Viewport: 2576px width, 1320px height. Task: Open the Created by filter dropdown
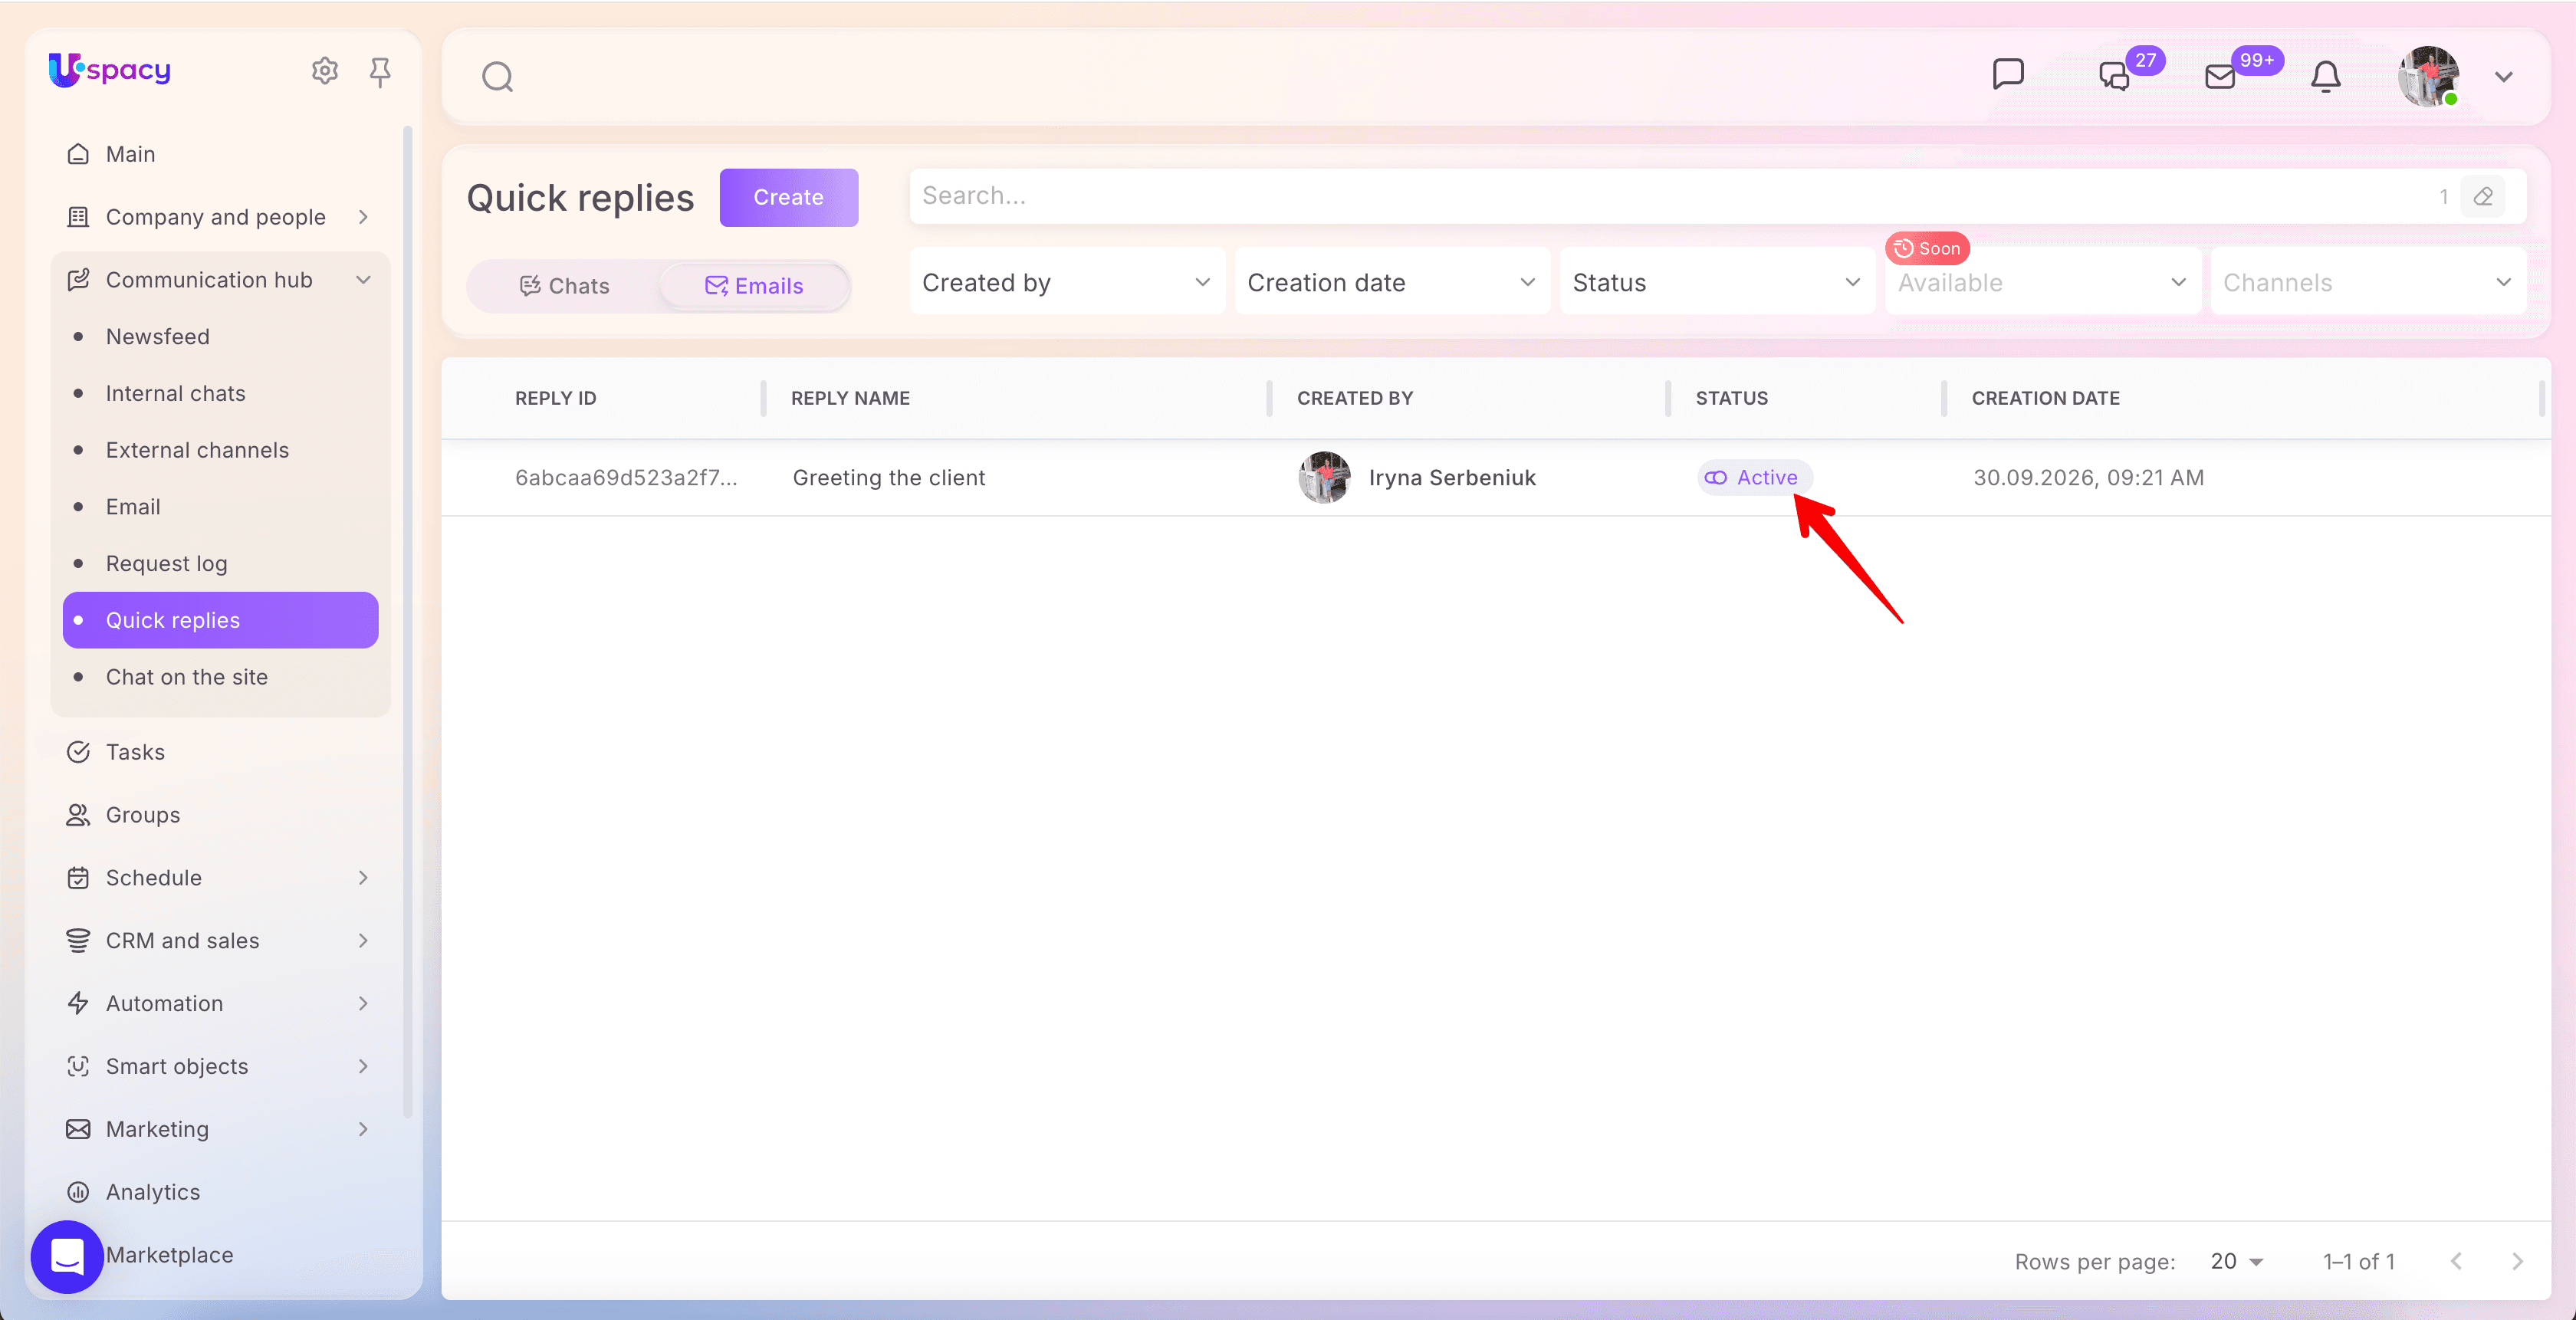click(x=1067, y=283)
